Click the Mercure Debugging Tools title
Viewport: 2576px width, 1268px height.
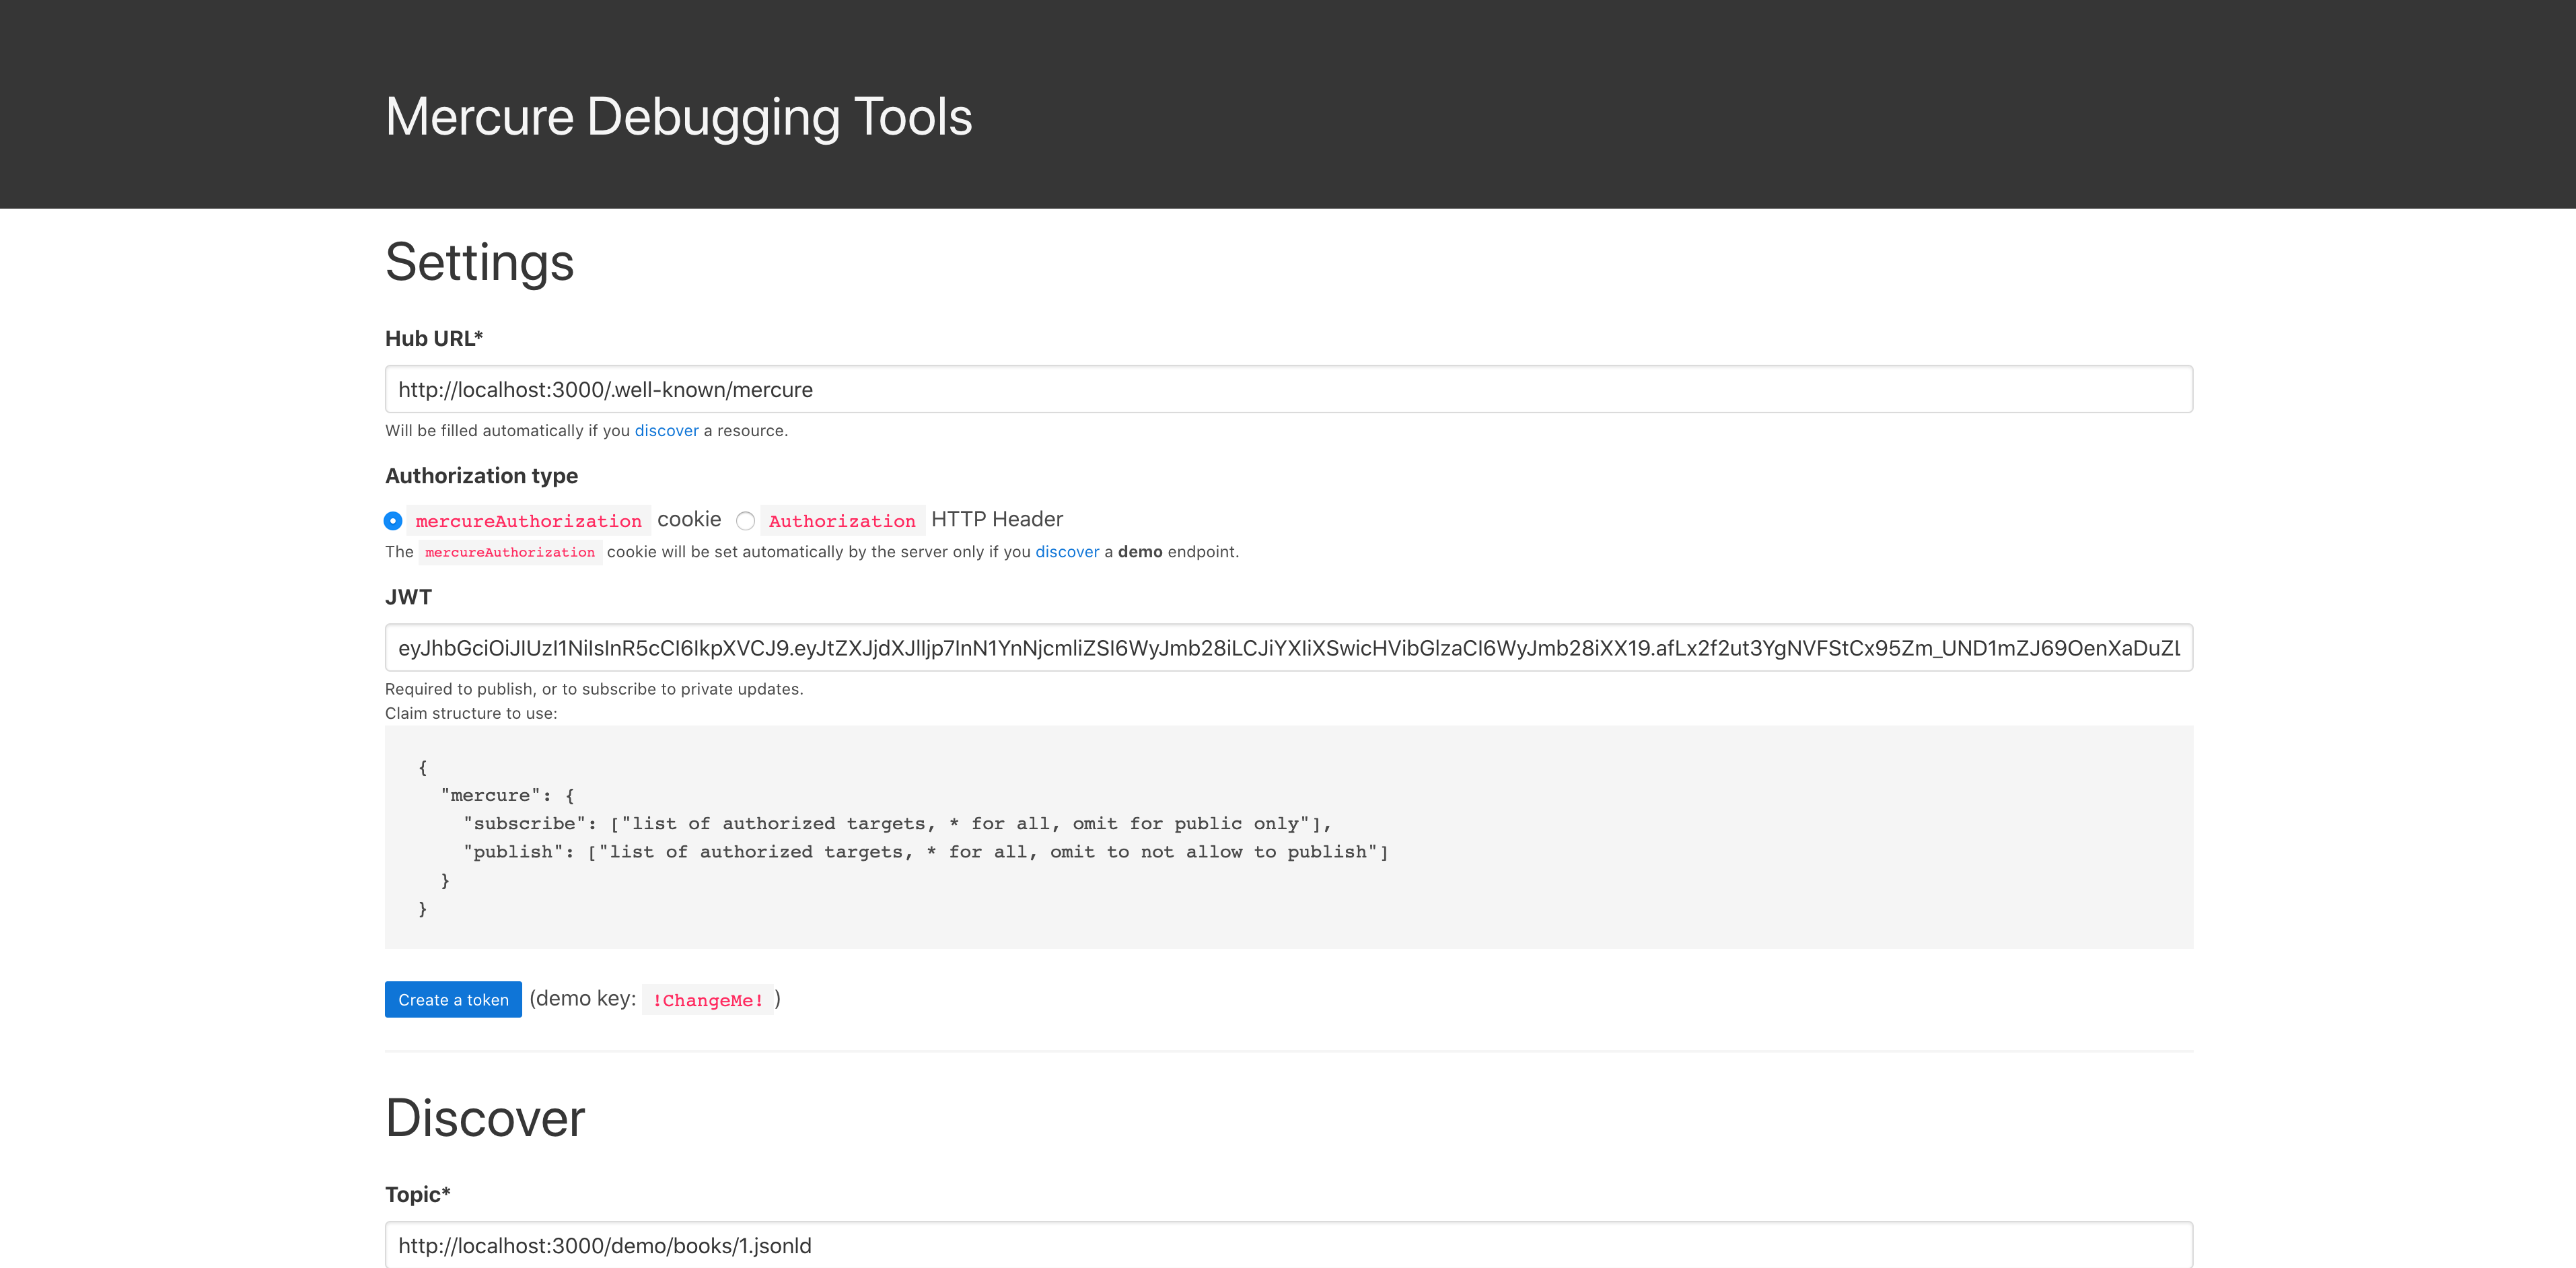tap(679, 117)
